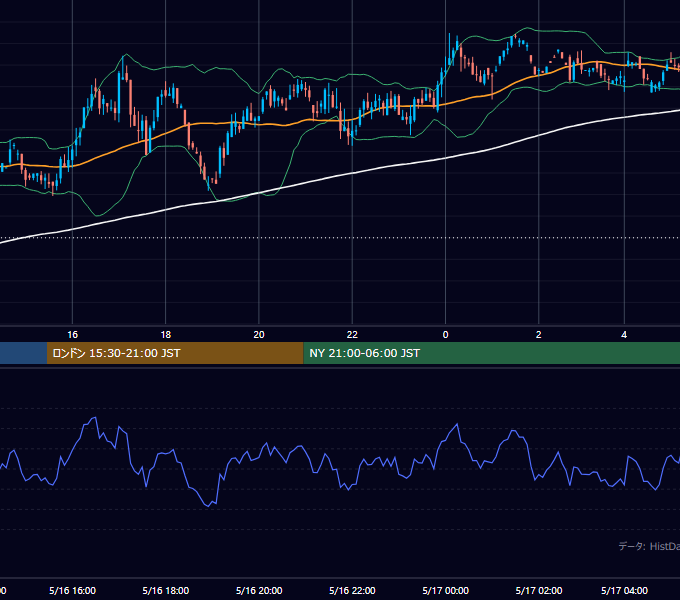Click the hour label 4 on price chart axis
The width and height of the screenshot is (680, 600).
(x=624, y=335)
